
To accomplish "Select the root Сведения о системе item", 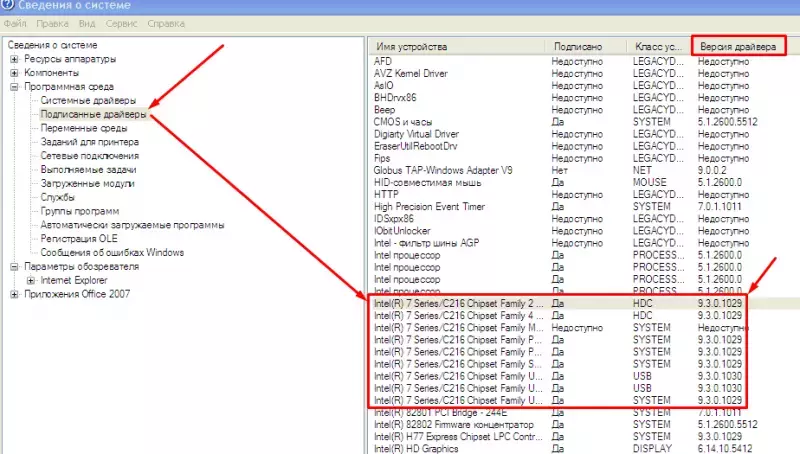I will [x=52, y=45].
